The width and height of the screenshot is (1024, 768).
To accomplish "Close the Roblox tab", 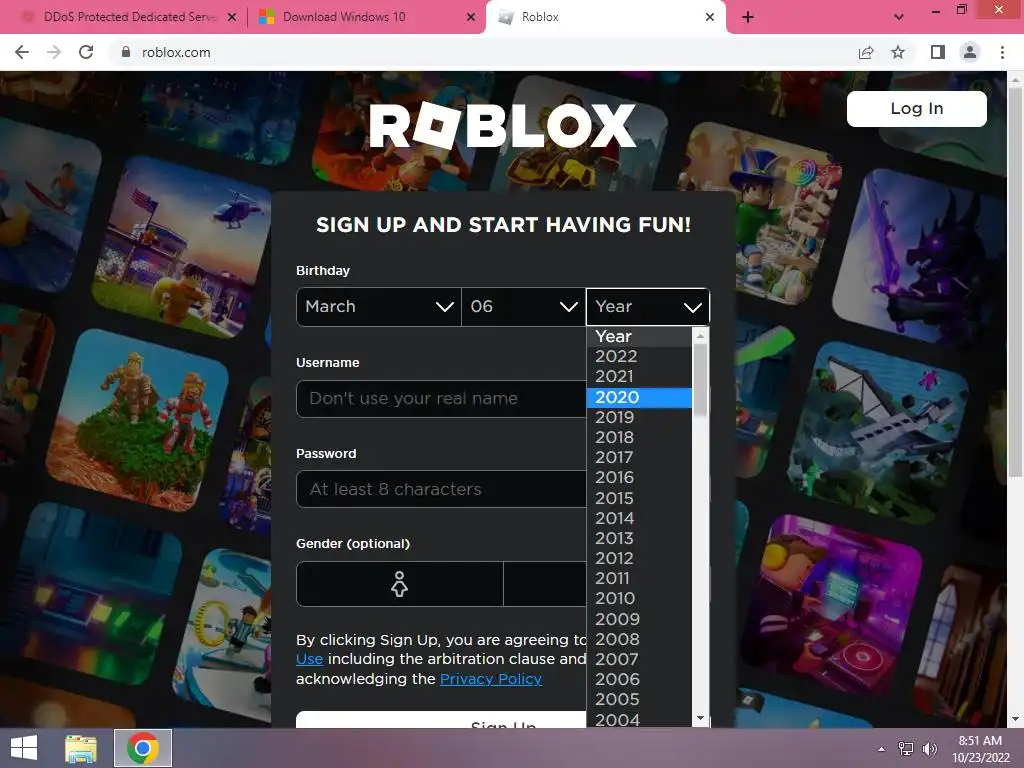I will pyautogui.click(x=710, y=17).
